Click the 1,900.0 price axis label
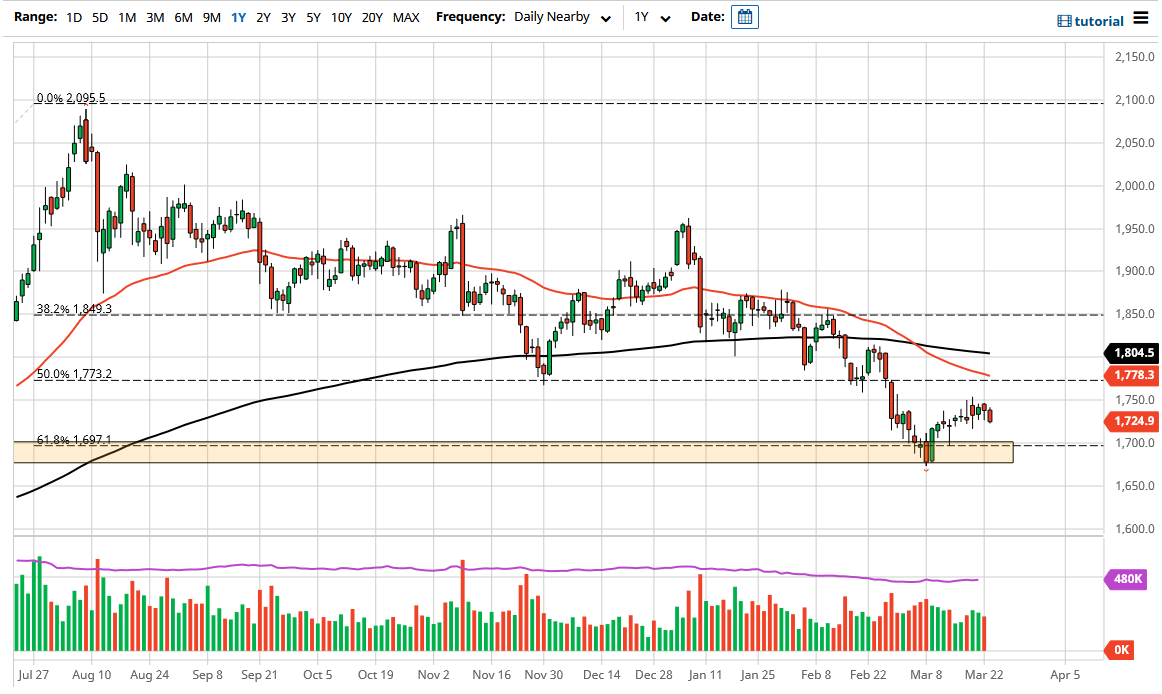This screenshot has height=694, width=1162. pyautogui.click(x=1135, y=271)
